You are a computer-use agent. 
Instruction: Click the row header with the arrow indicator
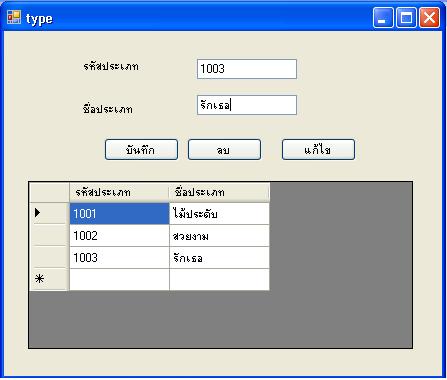click(49, 213)
